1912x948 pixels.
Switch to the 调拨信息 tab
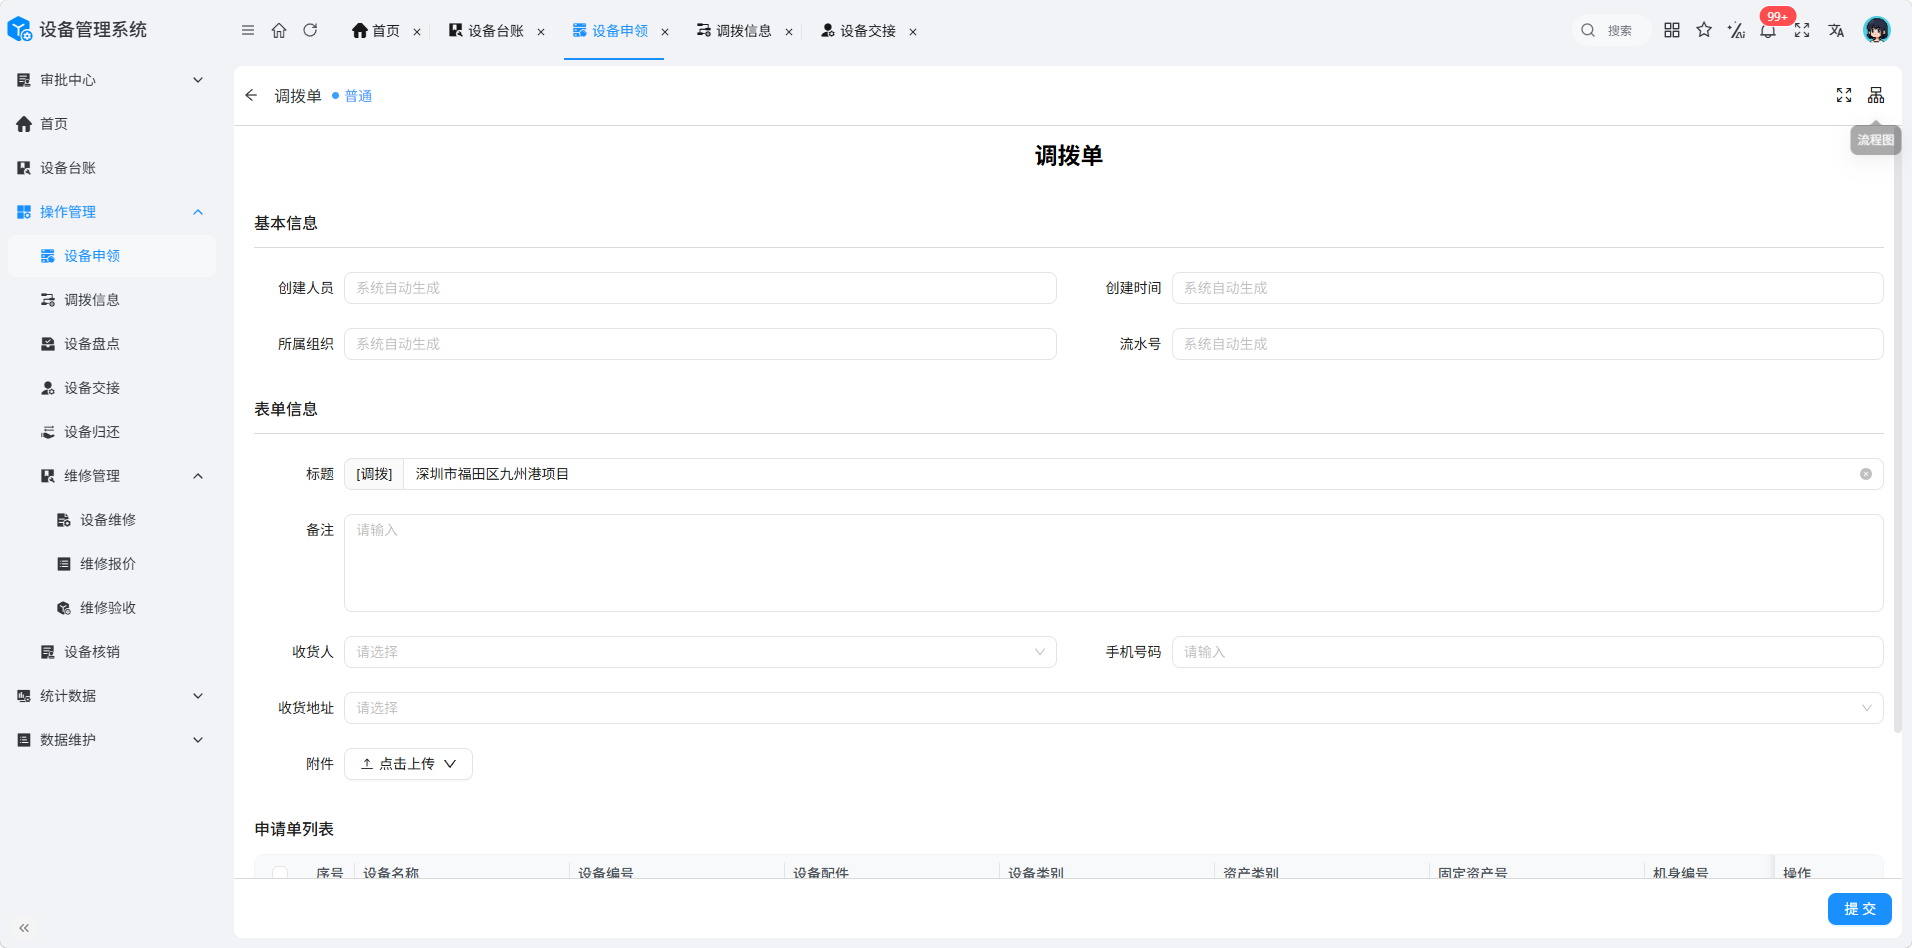pos(743,31)
